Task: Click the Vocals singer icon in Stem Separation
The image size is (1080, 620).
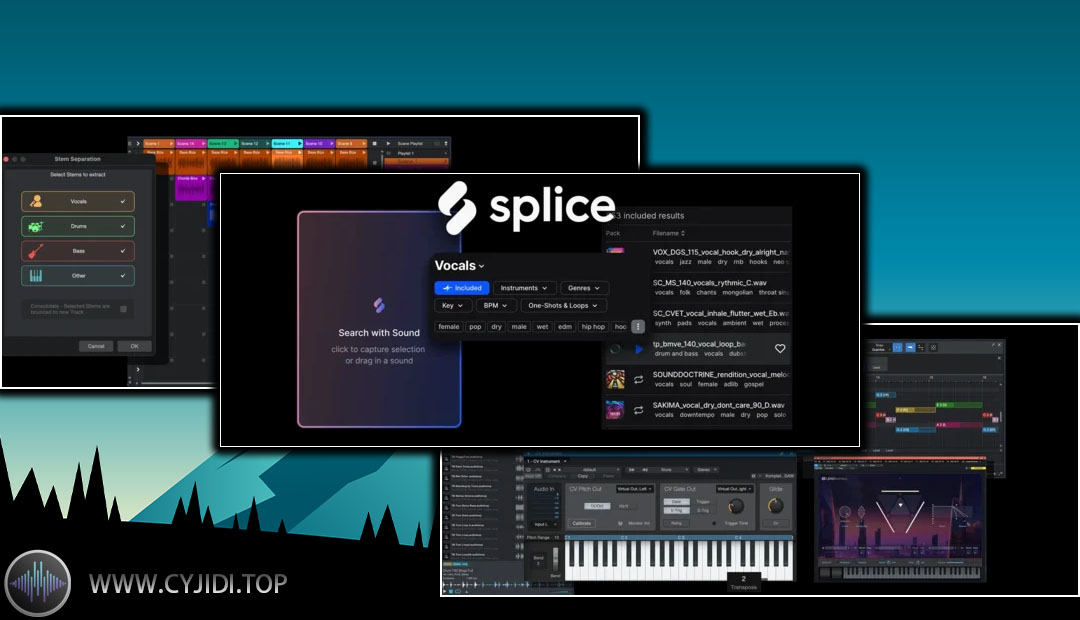Action: [36, 201]
